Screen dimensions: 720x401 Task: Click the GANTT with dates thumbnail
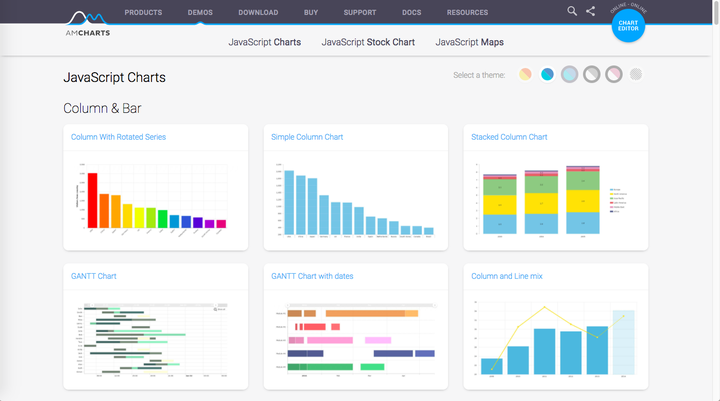[354, 339]
